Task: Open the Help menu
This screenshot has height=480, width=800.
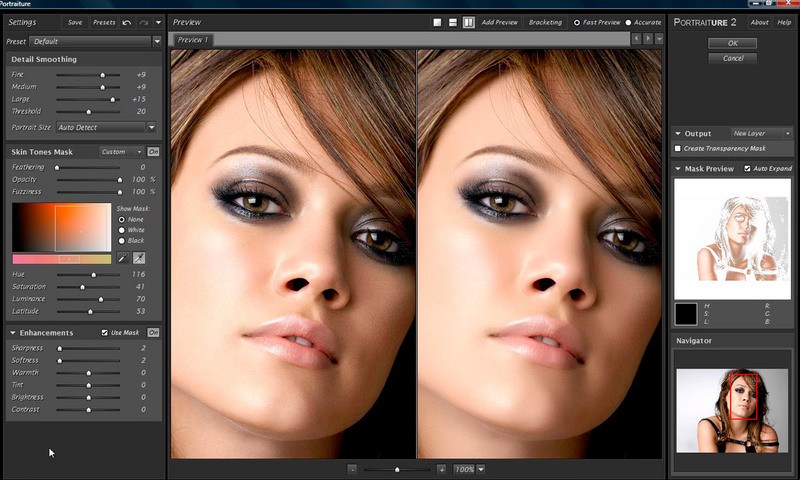Action: [784, 22]
